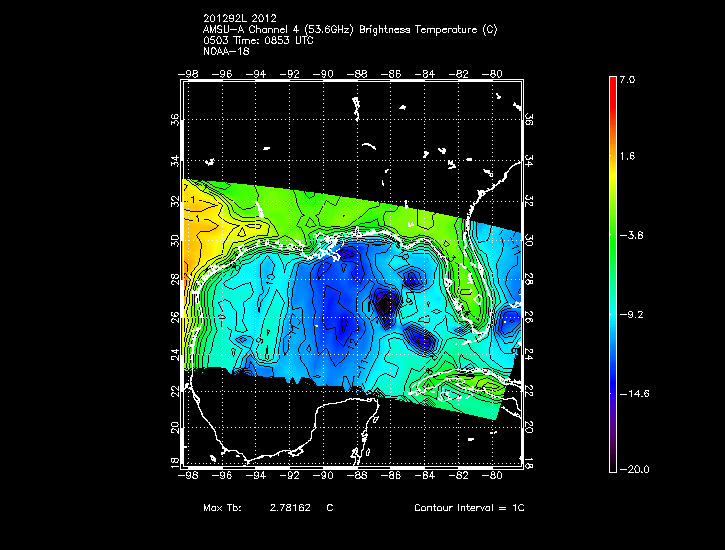This screenshot has height=550, width=725.
Task: Click the '28' latitude label on left axis
Action: coord(175,279)
